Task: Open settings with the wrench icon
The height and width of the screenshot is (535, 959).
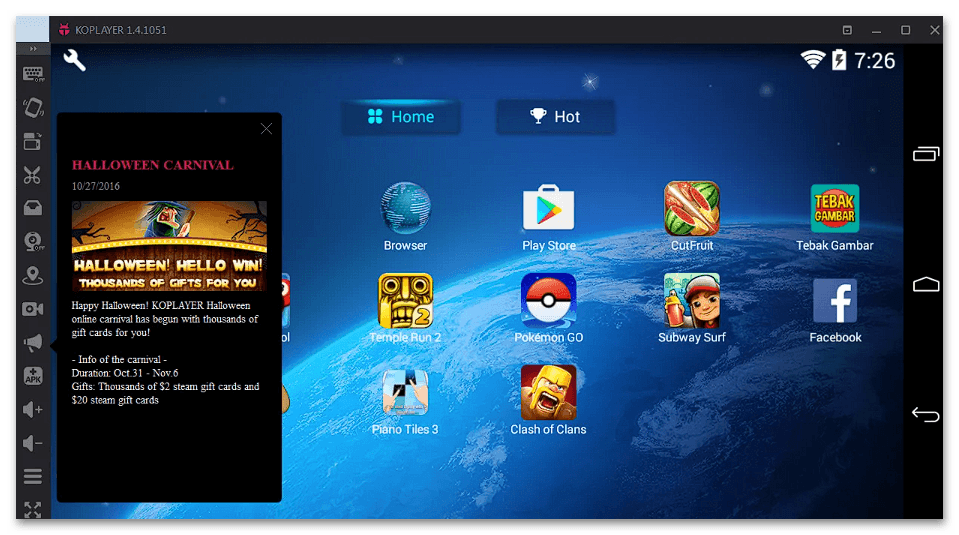Action: [75, 60]
